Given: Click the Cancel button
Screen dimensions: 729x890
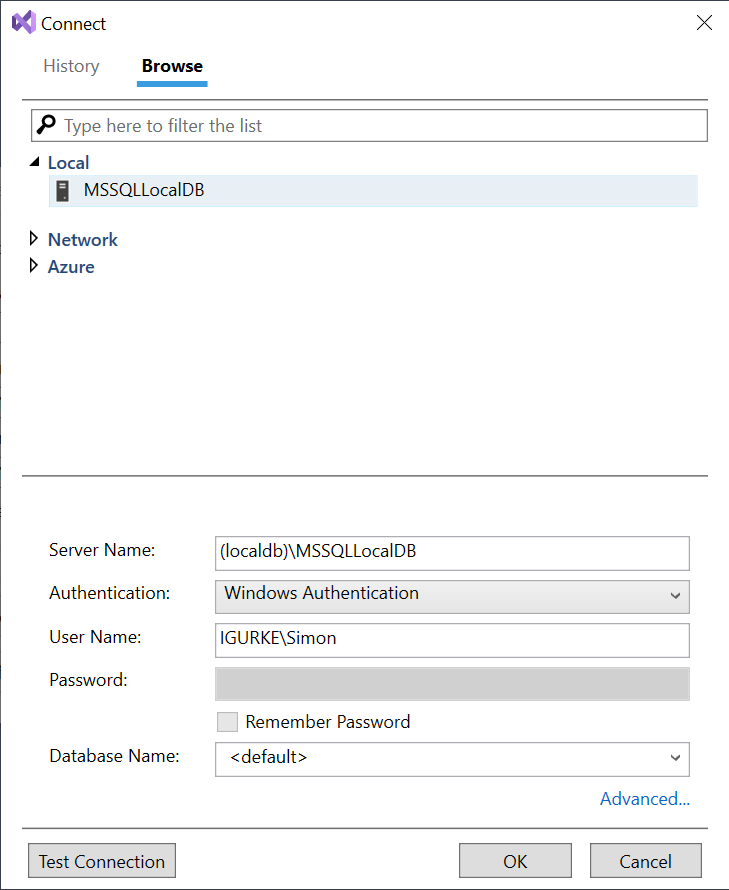Looking at the screenshot, I should [x=645, y=861].
